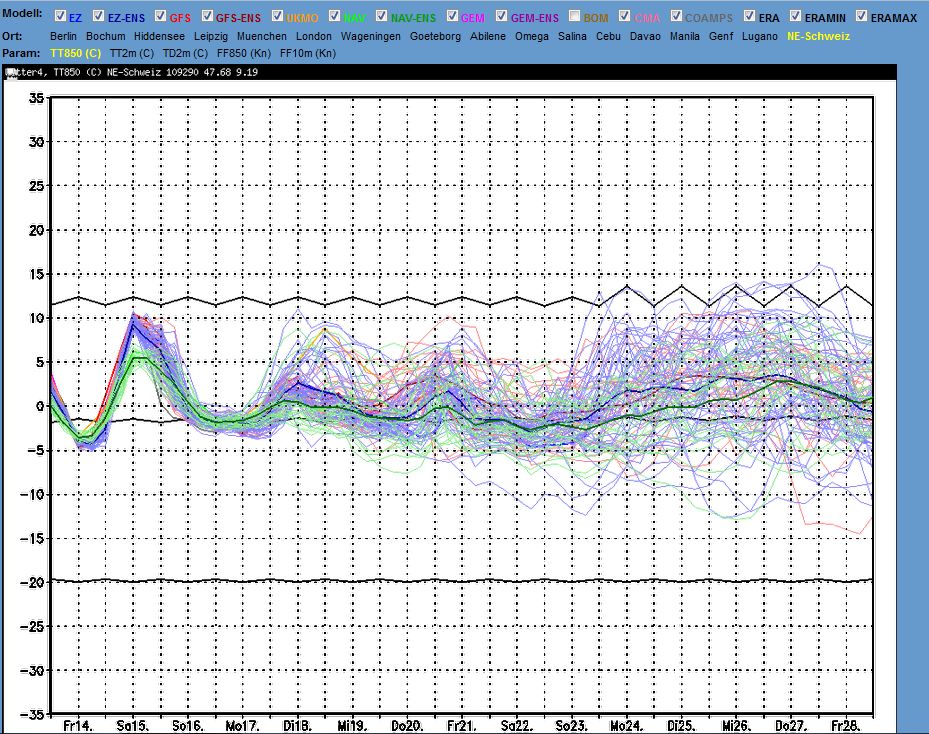Switch to the Hiddensee location

pos(160,36)
